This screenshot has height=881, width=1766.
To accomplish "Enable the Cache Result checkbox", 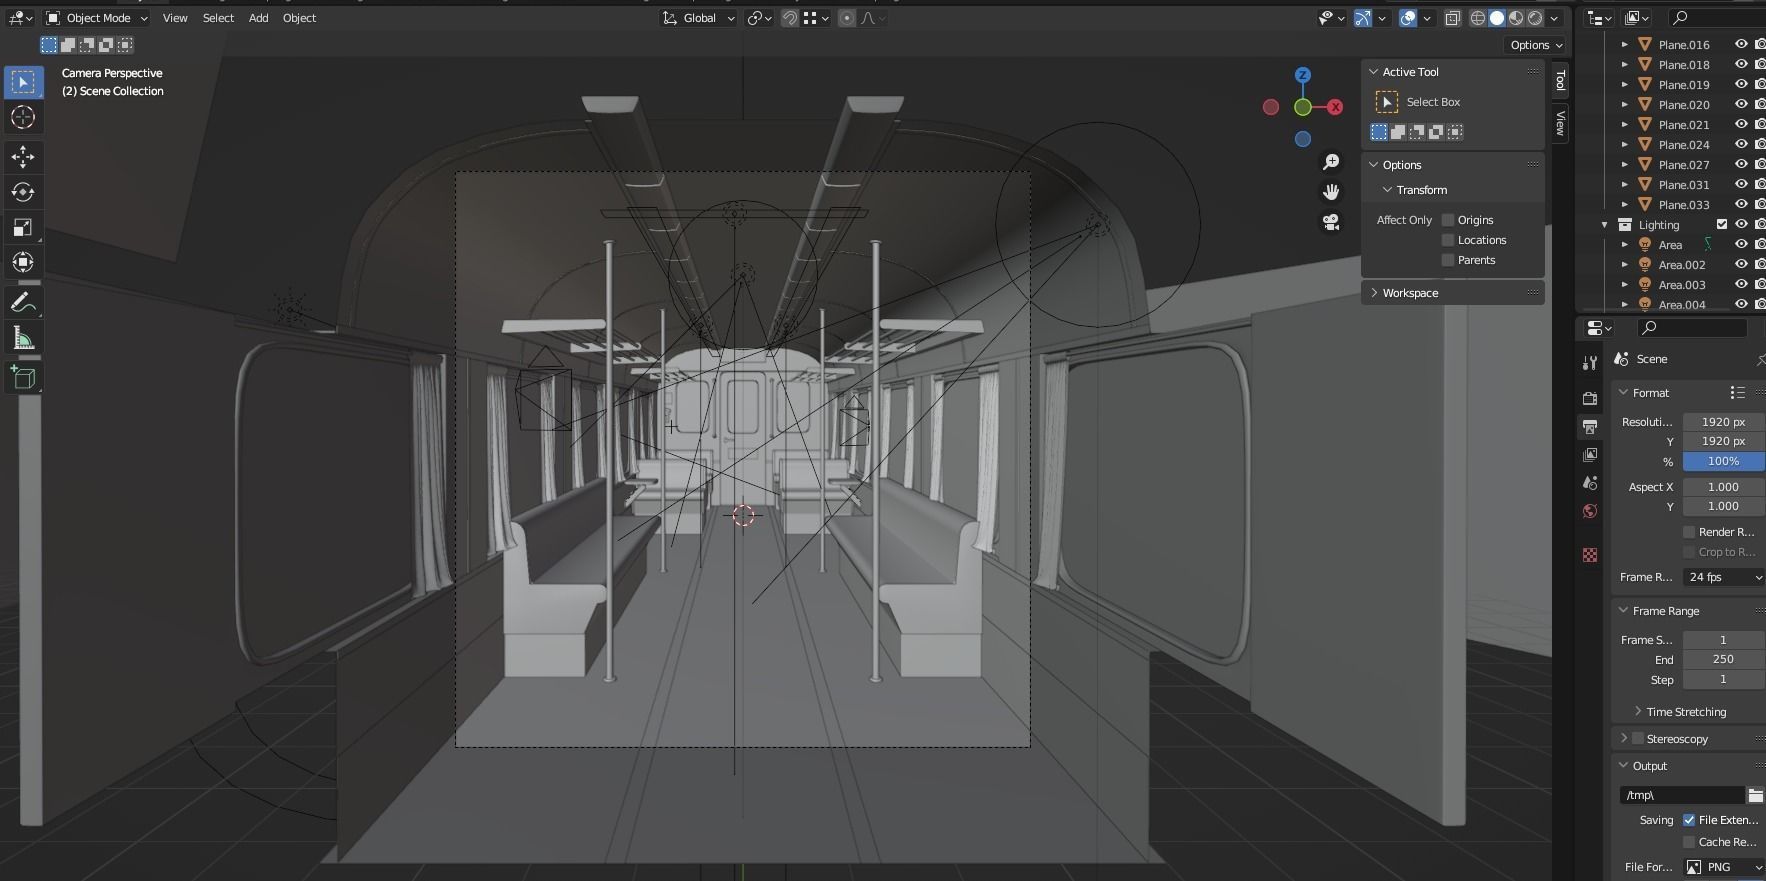I will 1689,842.
